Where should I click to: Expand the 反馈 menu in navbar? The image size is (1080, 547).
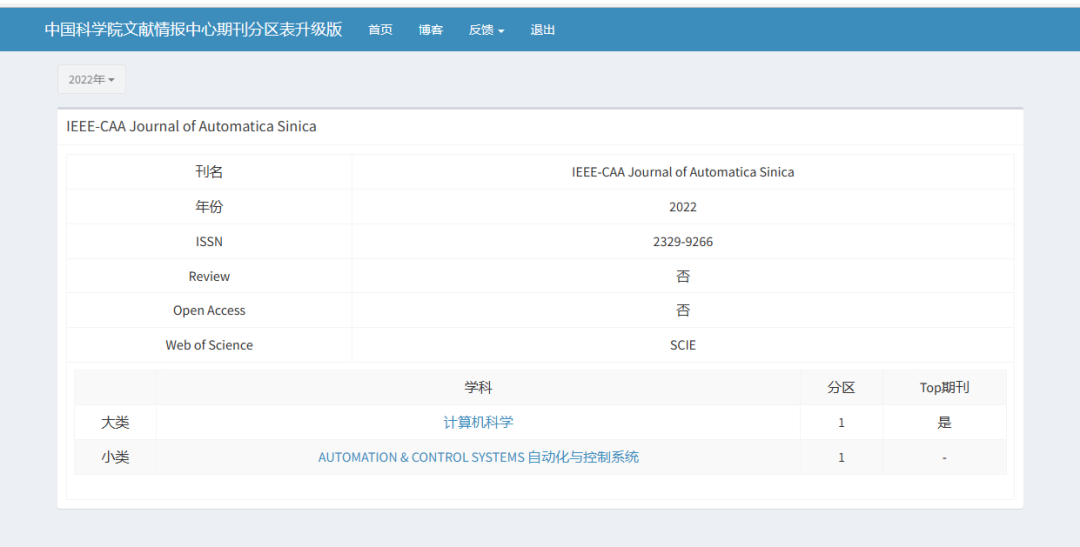(x=486, y=30)
